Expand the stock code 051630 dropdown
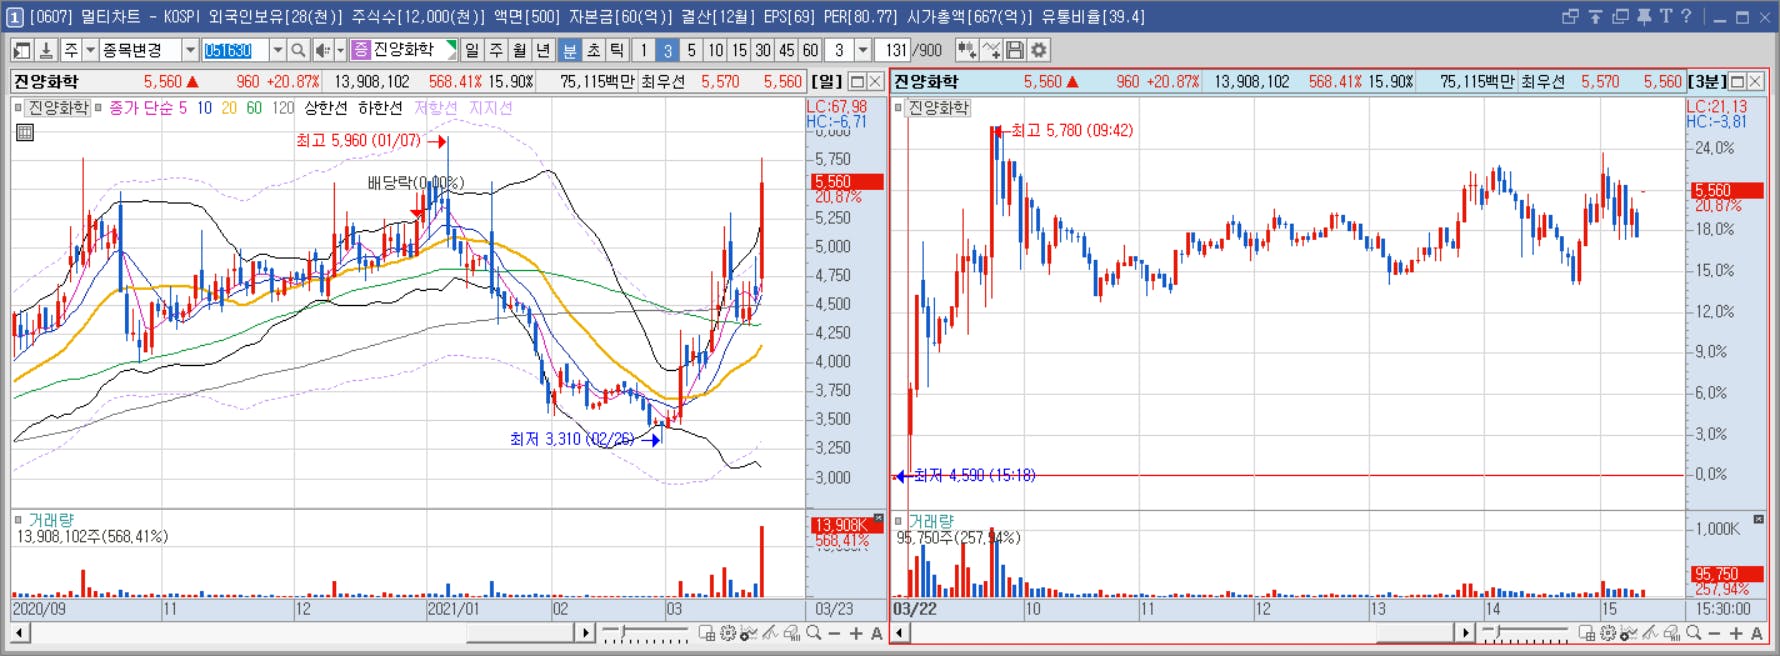Image resolution: width=1780 pixels, height=656 pixels. tap(278, 50)
